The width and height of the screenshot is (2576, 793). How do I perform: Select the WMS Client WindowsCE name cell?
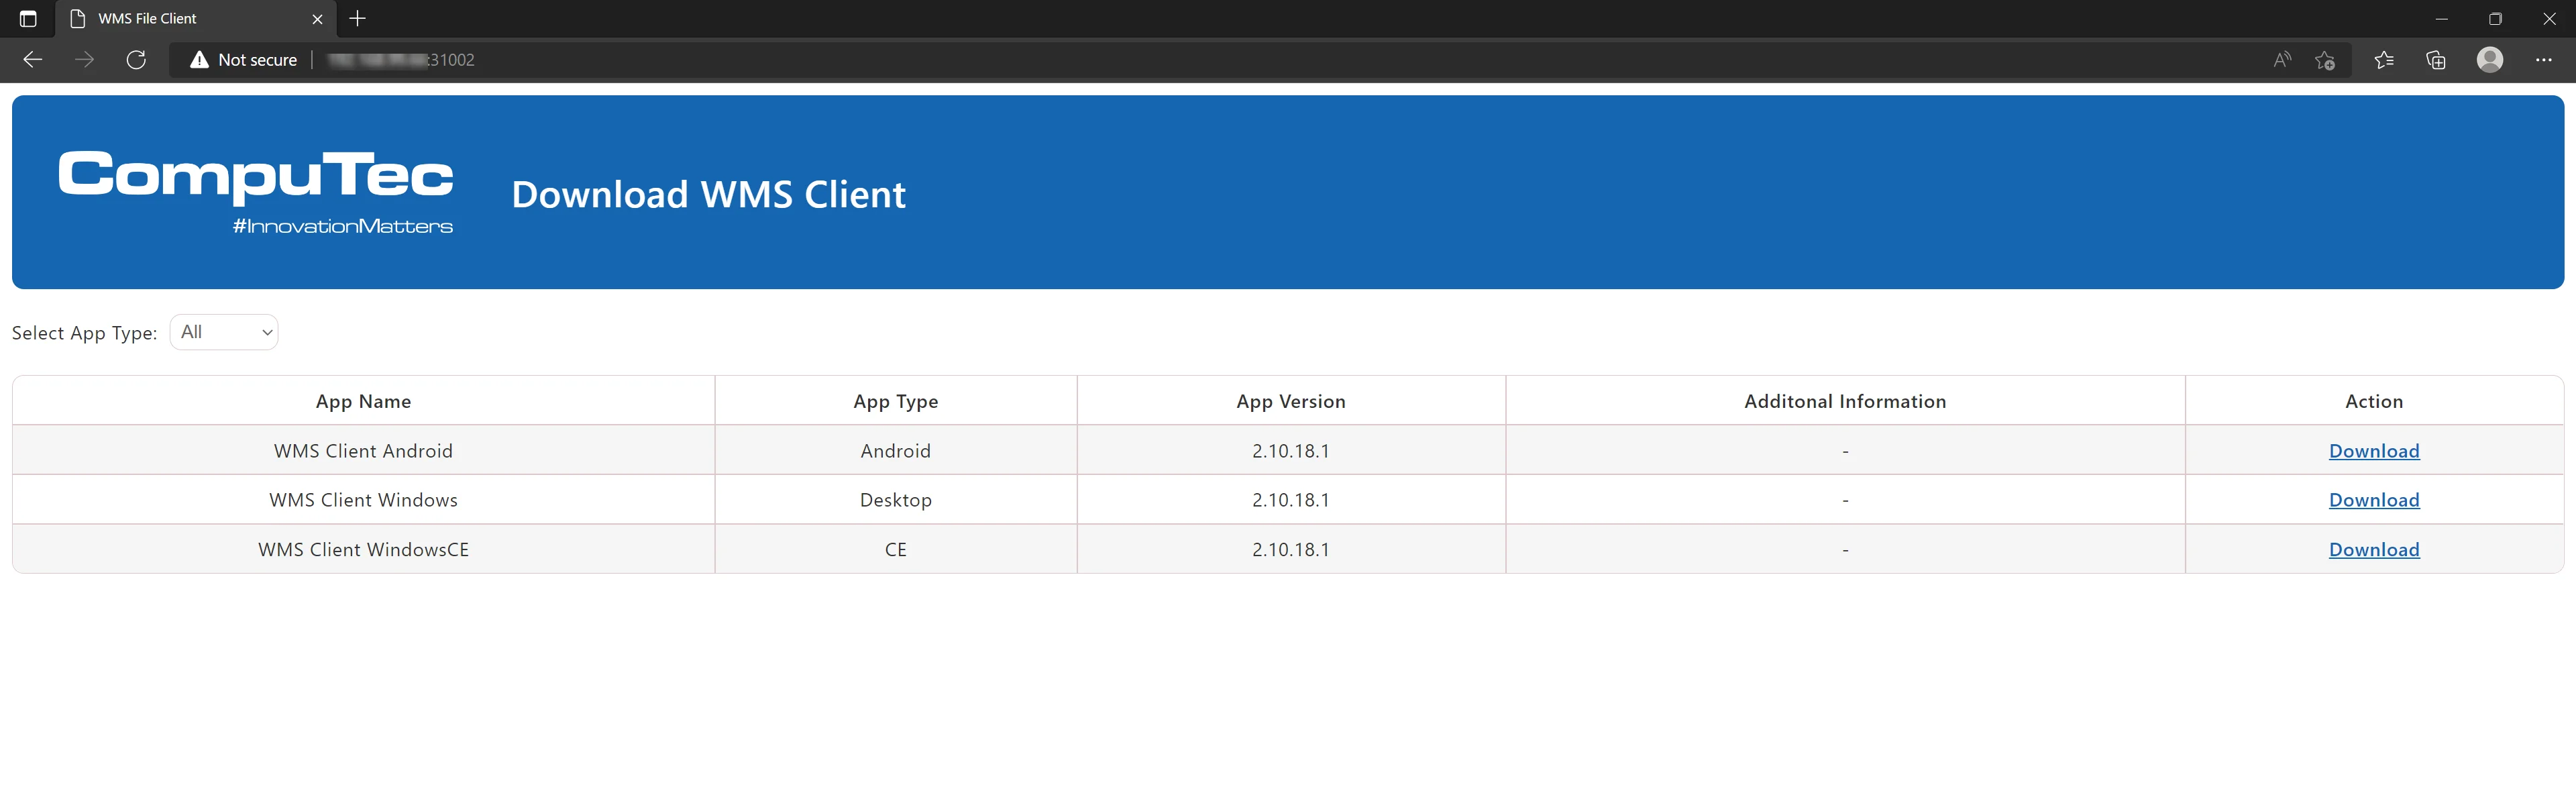click(x=364, y=549)
